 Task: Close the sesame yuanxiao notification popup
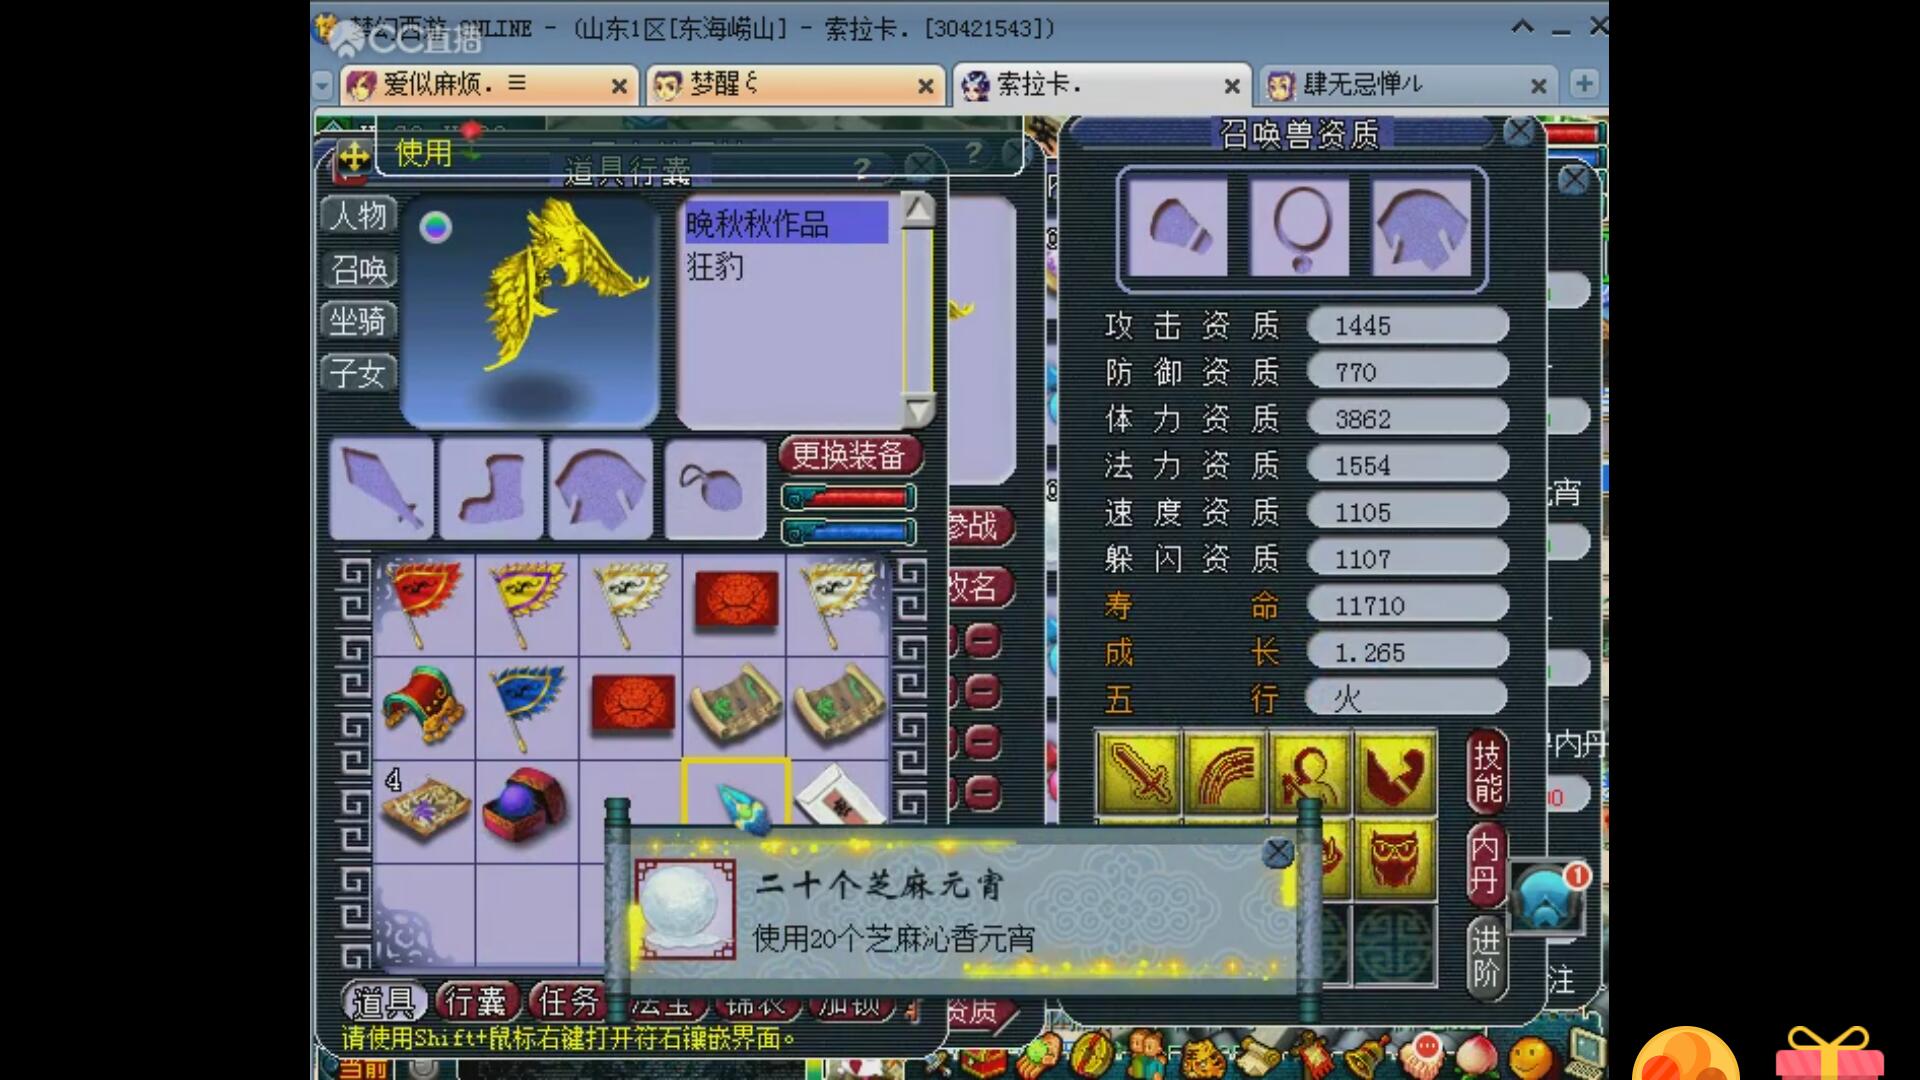point(1277,852)
